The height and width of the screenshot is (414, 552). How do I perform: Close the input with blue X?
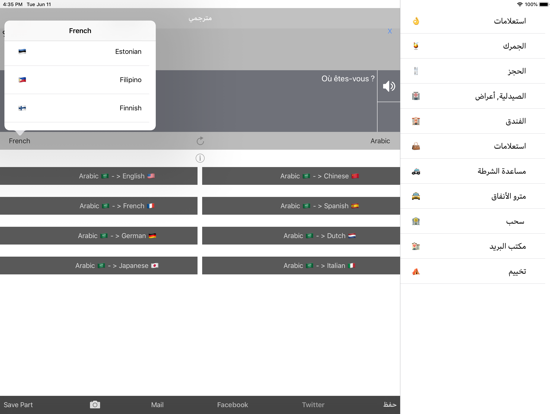coord(390,31)
